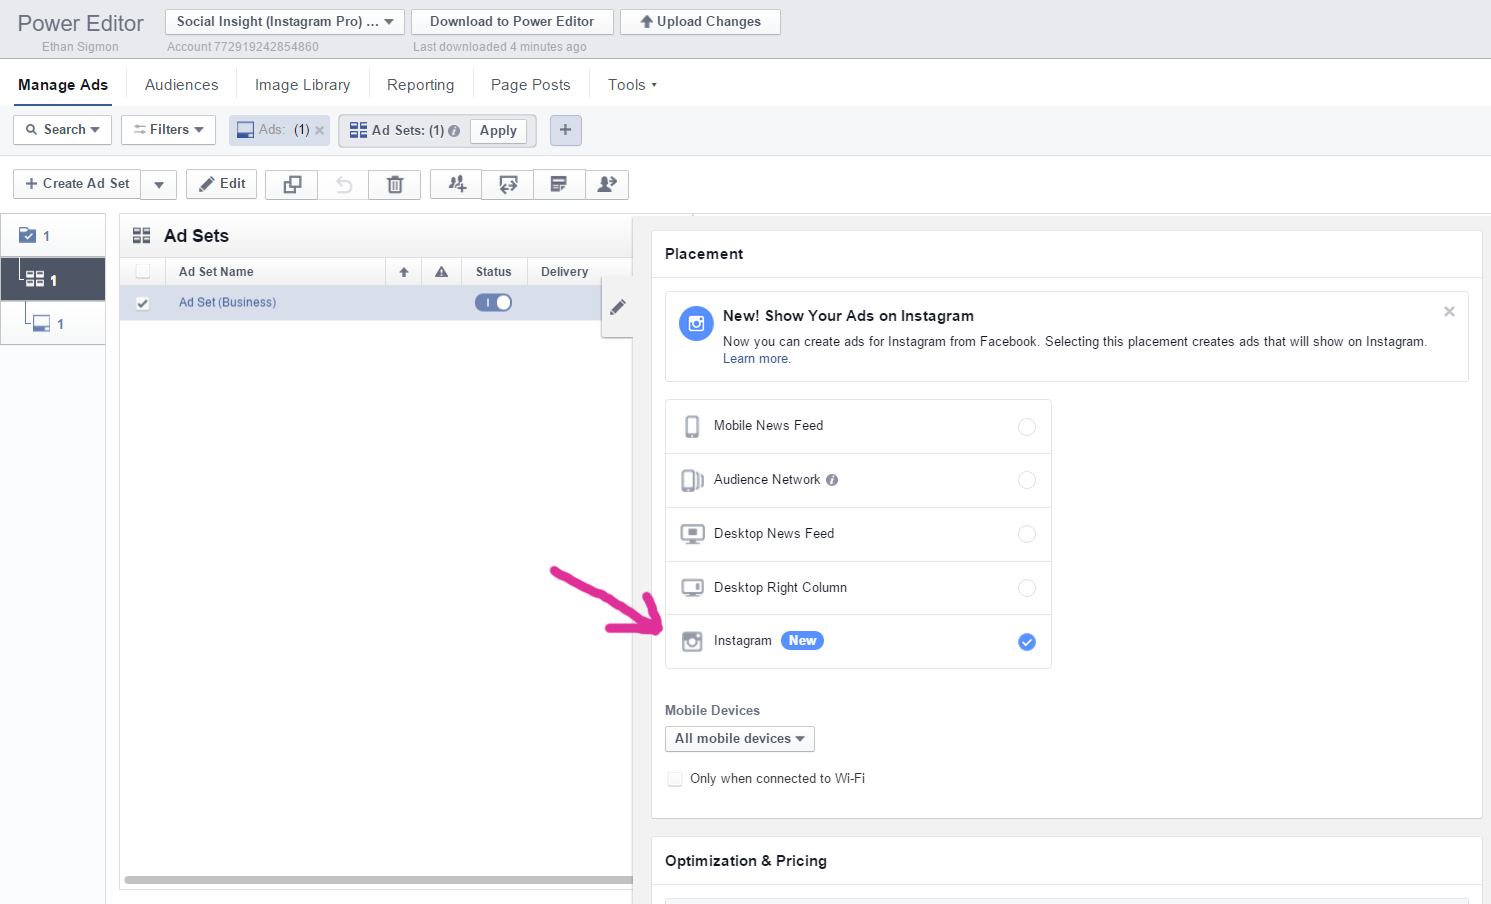Screen dimensions: 1491x904
Task: Click the Create Ad Set button
Action: pos(77,184)
